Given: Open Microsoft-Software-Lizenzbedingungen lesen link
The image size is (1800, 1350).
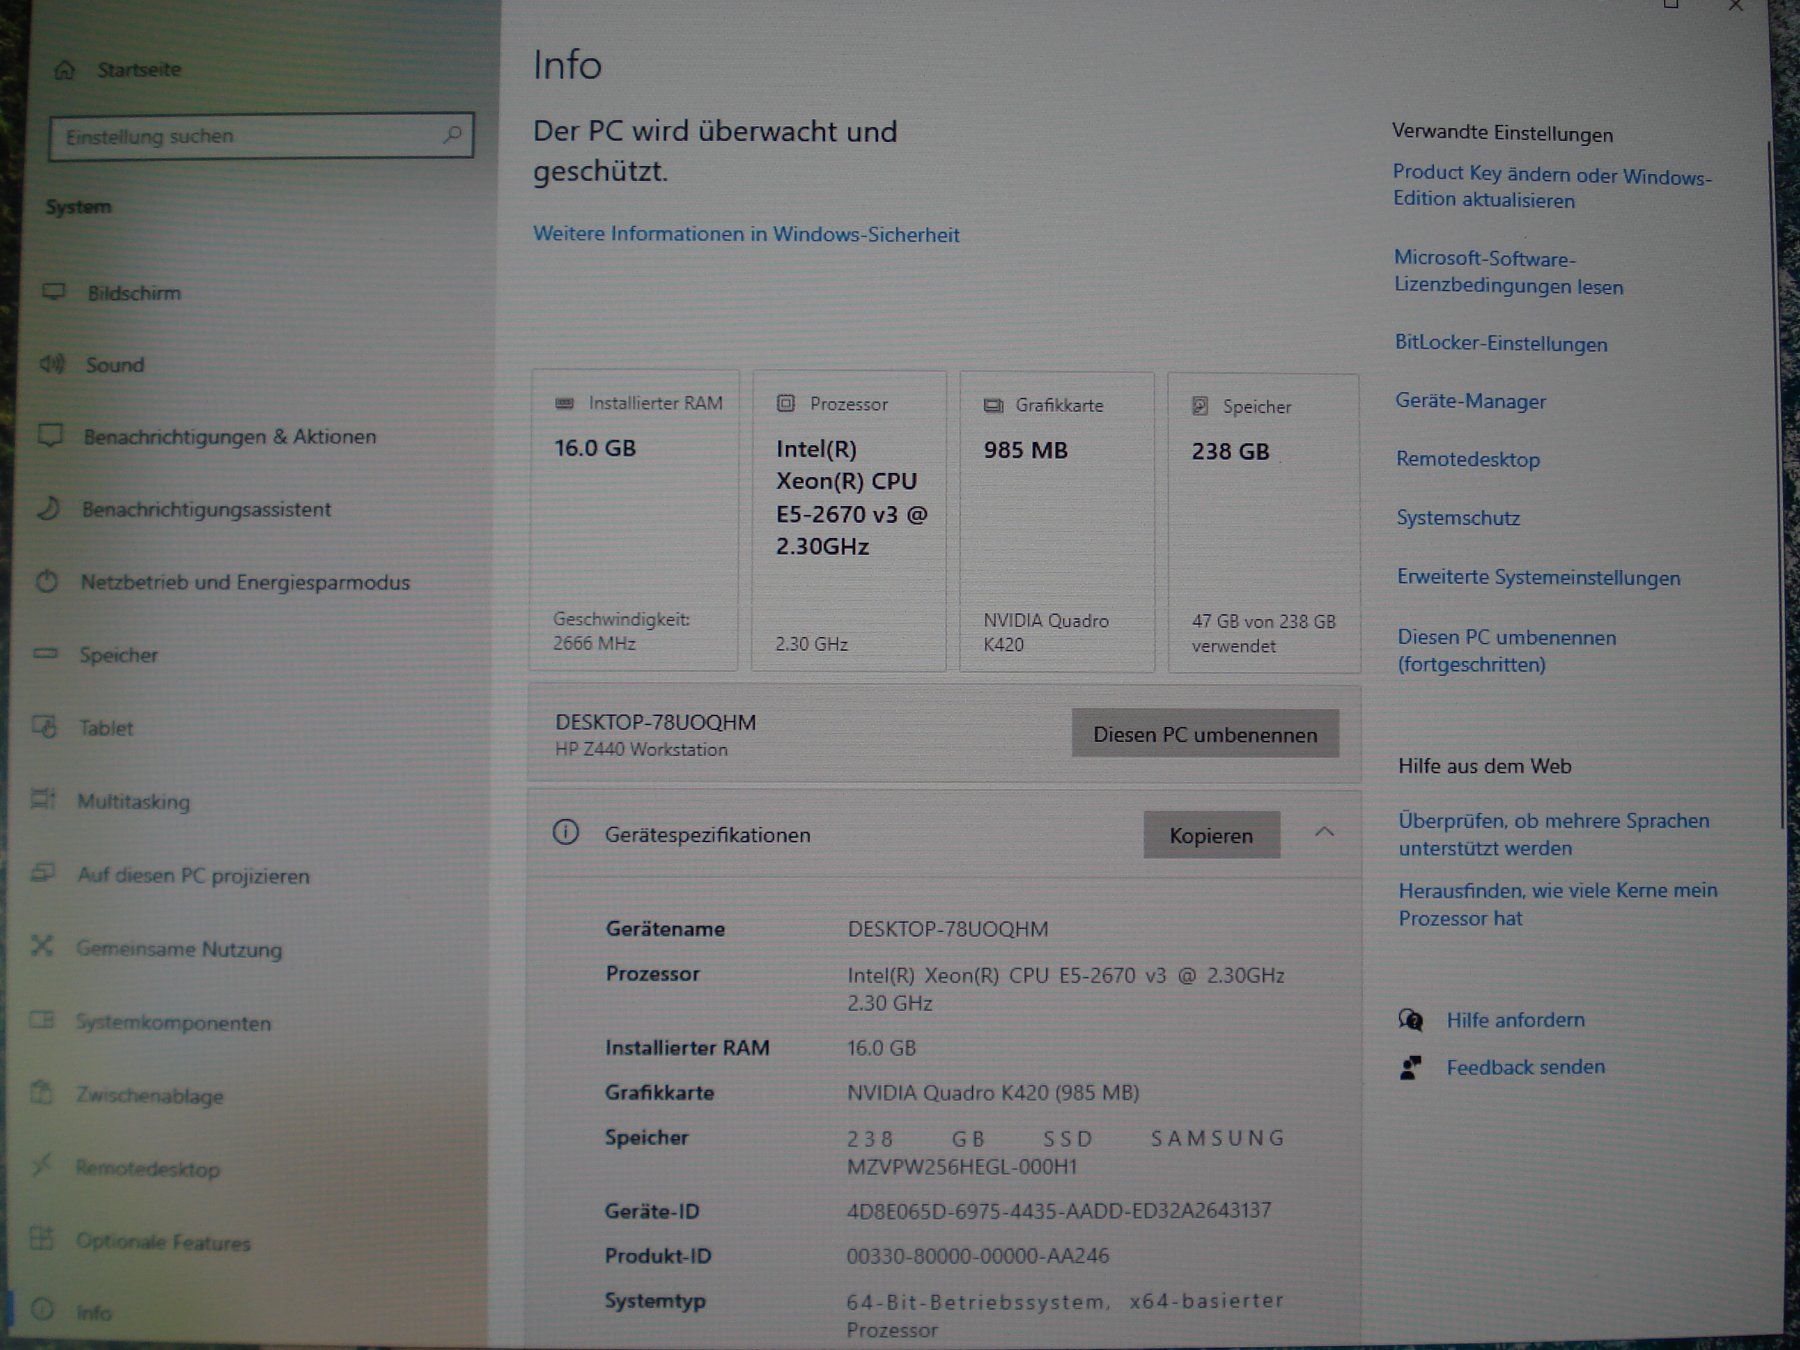Looking at the screenshot, I should point(1508,272).
